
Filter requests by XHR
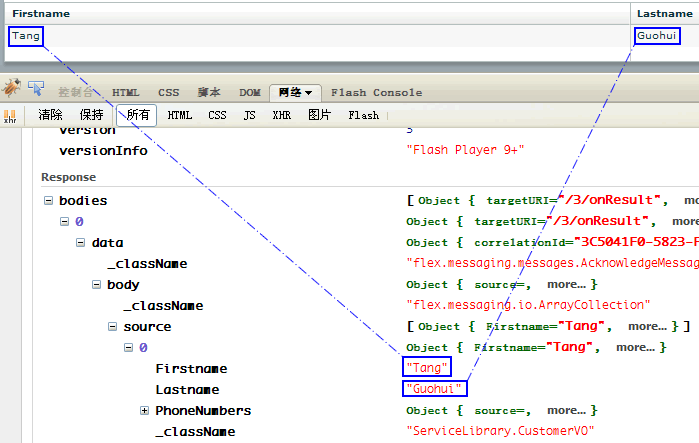pyautogui.click(x=282, y=116)
